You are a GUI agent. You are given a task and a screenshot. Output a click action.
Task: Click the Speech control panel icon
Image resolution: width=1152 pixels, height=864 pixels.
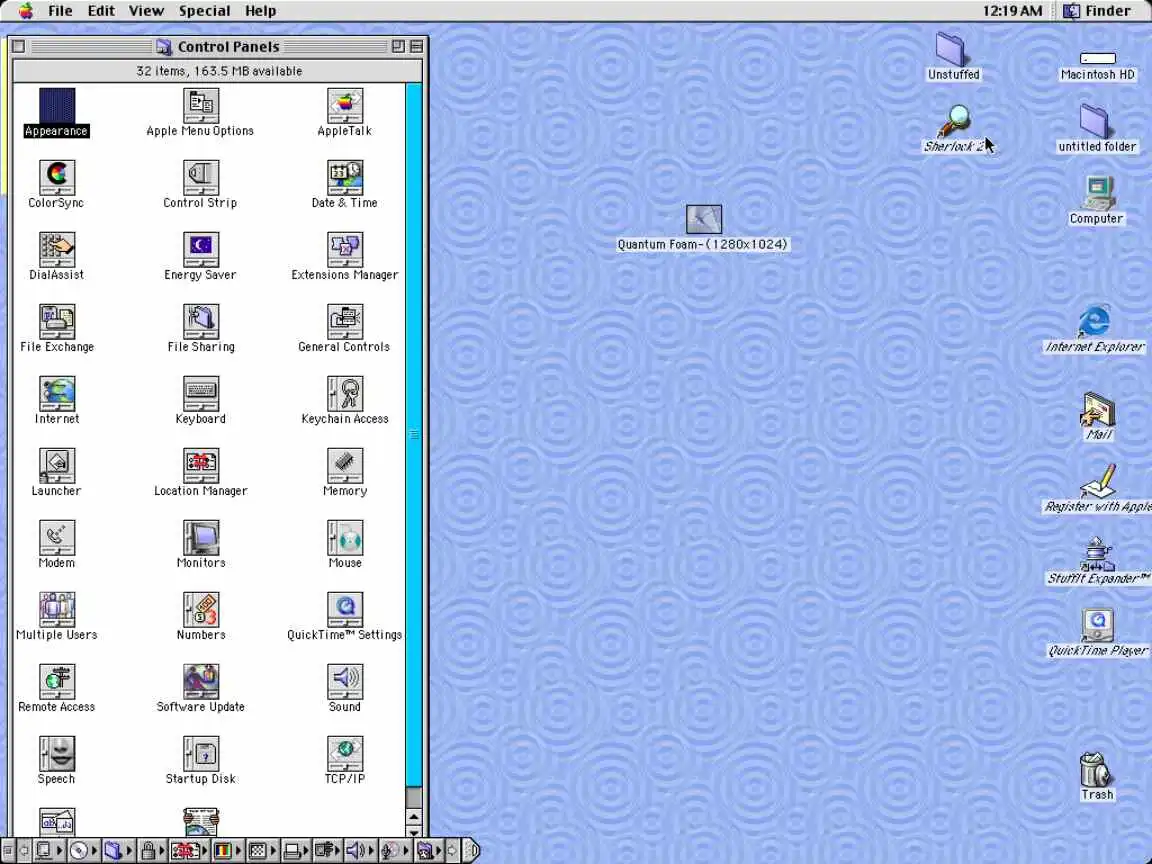pyautogui.click(x=57, y=754)
